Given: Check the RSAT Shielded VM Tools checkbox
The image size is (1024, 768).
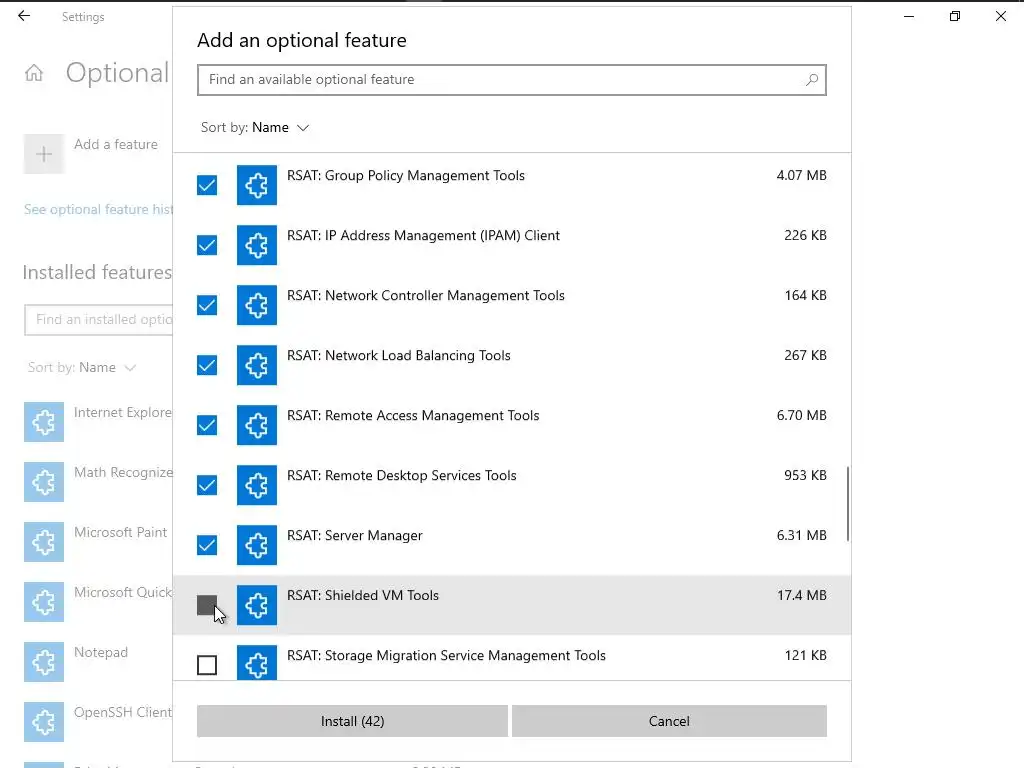Looking at the screenshot, I should (x=207, y=605).
